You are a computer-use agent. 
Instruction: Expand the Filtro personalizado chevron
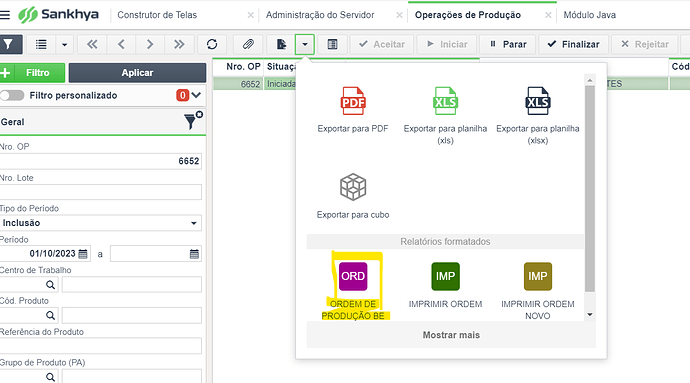(196, 95)
